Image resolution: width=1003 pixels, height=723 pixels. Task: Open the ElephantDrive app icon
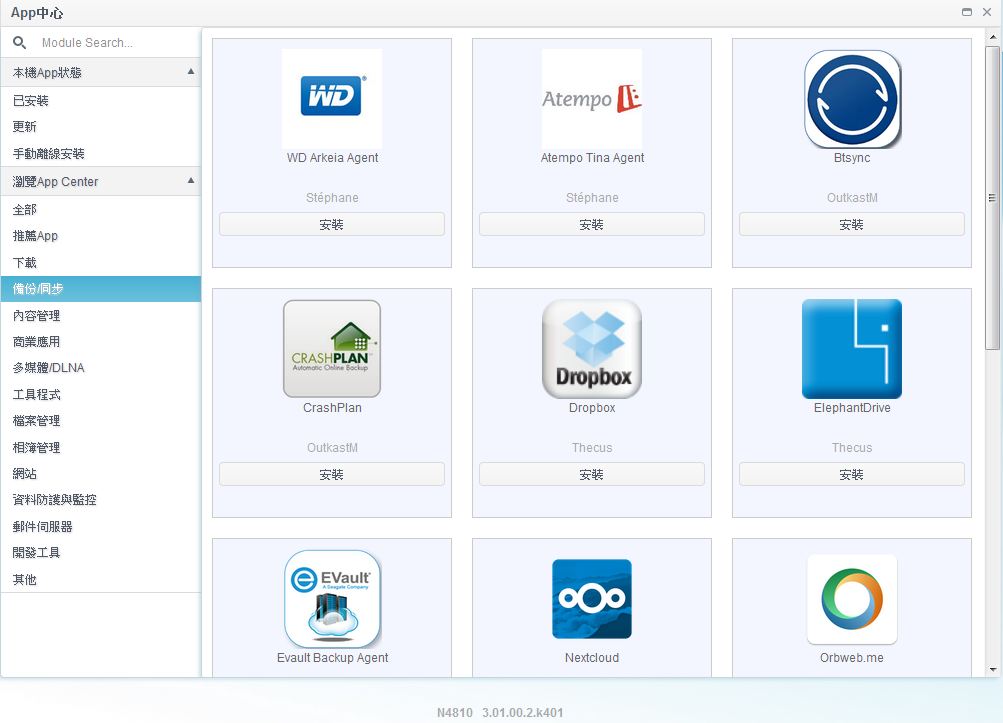coord(852,349)
